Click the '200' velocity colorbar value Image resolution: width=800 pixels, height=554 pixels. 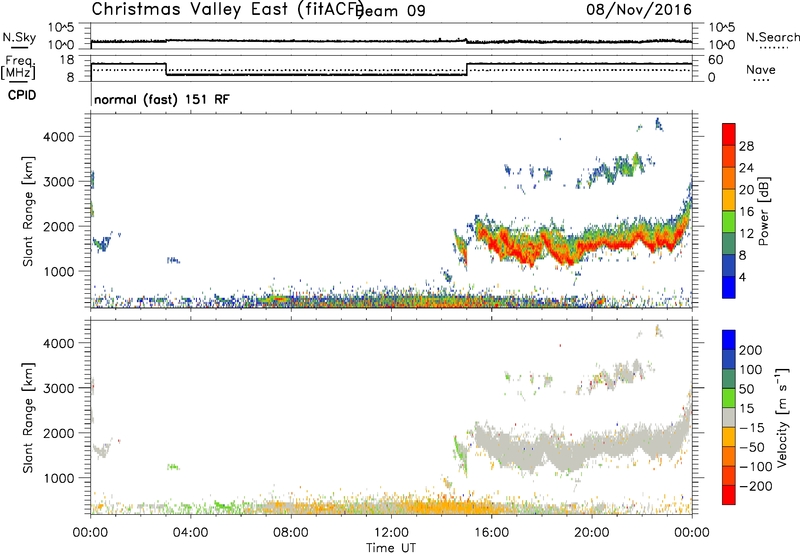[x=751, y=350]
